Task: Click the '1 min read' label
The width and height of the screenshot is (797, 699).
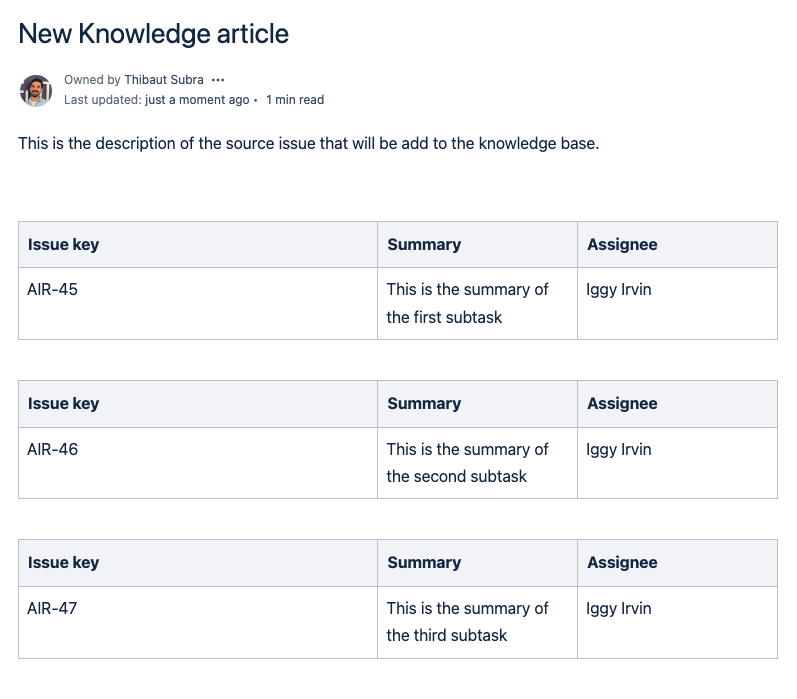Action: (295, 100)
